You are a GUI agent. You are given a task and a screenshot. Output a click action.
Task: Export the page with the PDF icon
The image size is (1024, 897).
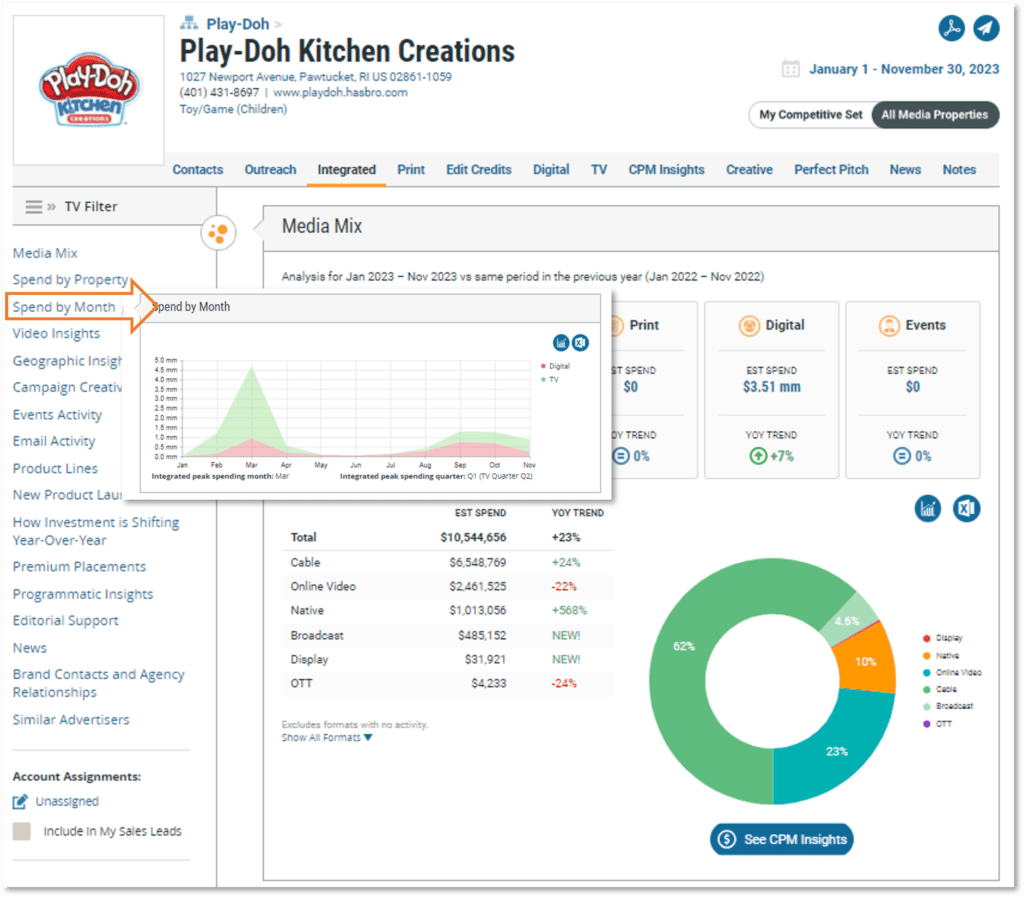952,28
